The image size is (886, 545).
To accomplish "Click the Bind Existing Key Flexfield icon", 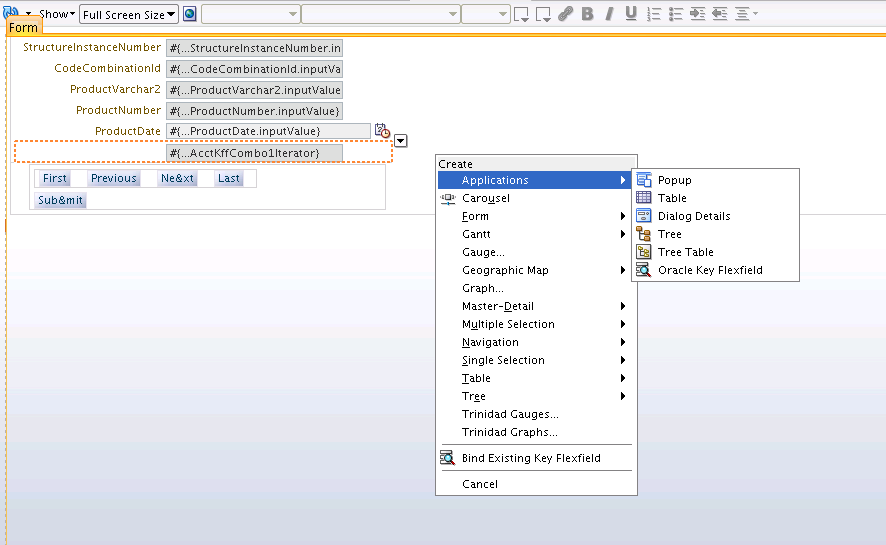I will click(x=448, y=458).
